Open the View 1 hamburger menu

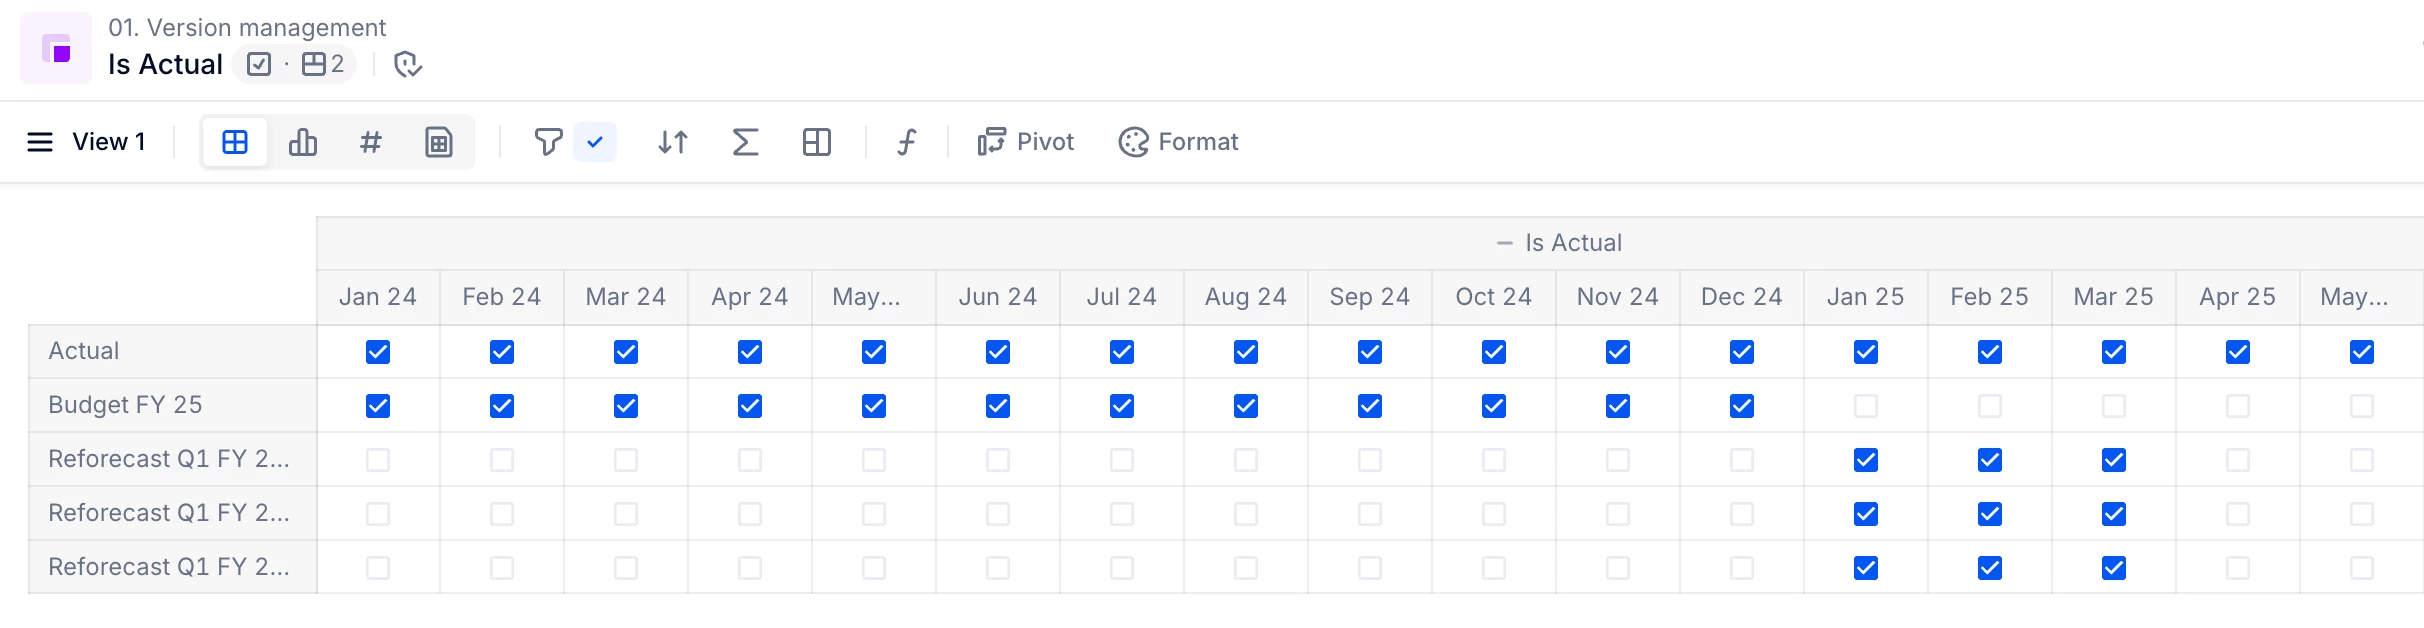coord(40,143)
